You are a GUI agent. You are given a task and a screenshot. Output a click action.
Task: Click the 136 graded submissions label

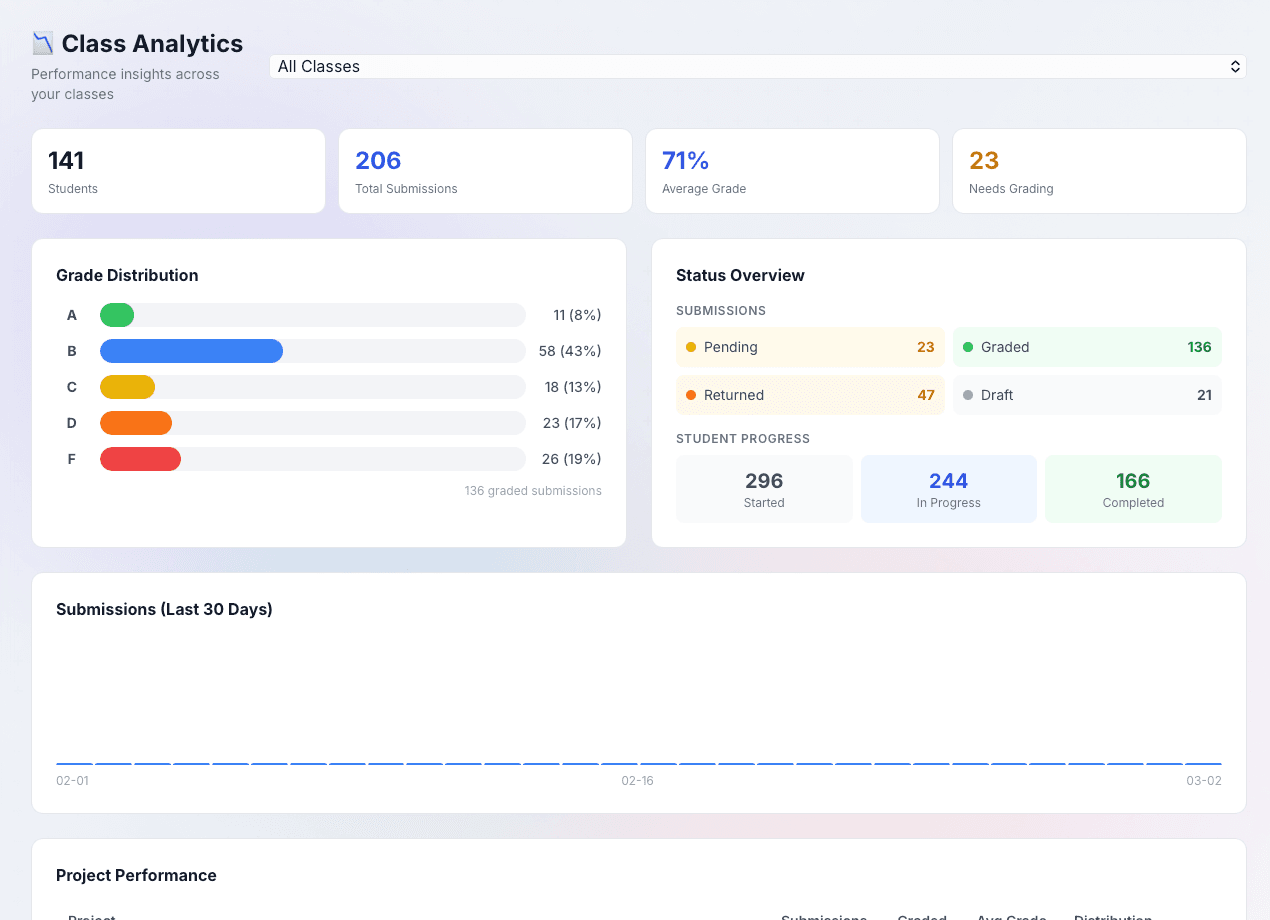tap(533, 490)
